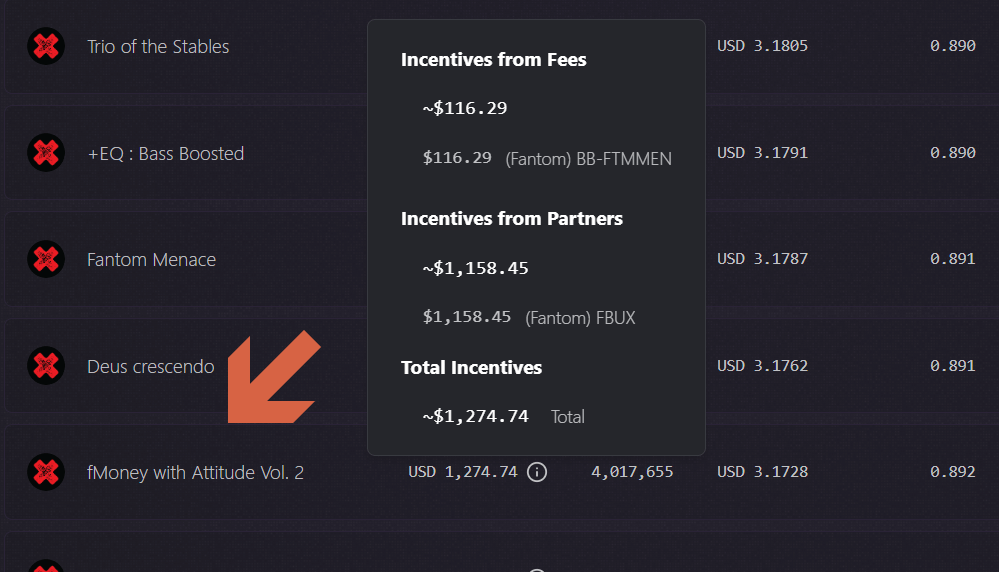The image size is (999, 572).
Task: Click USD 3.1805 value in first row
Action: [x=762, y=46]
